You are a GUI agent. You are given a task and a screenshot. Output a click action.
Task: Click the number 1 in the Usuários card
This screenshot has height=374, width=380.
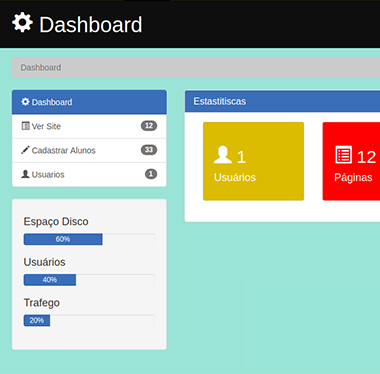pyautogui.click(x=241, y=157)
